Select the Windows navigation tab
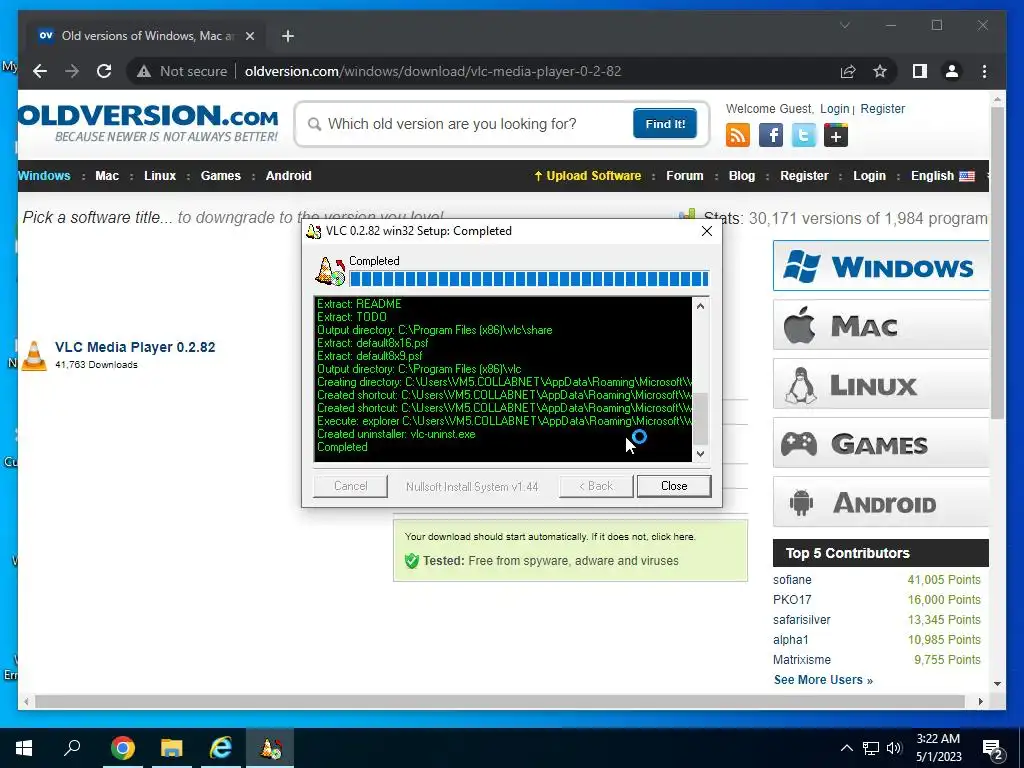 point(44,176)
